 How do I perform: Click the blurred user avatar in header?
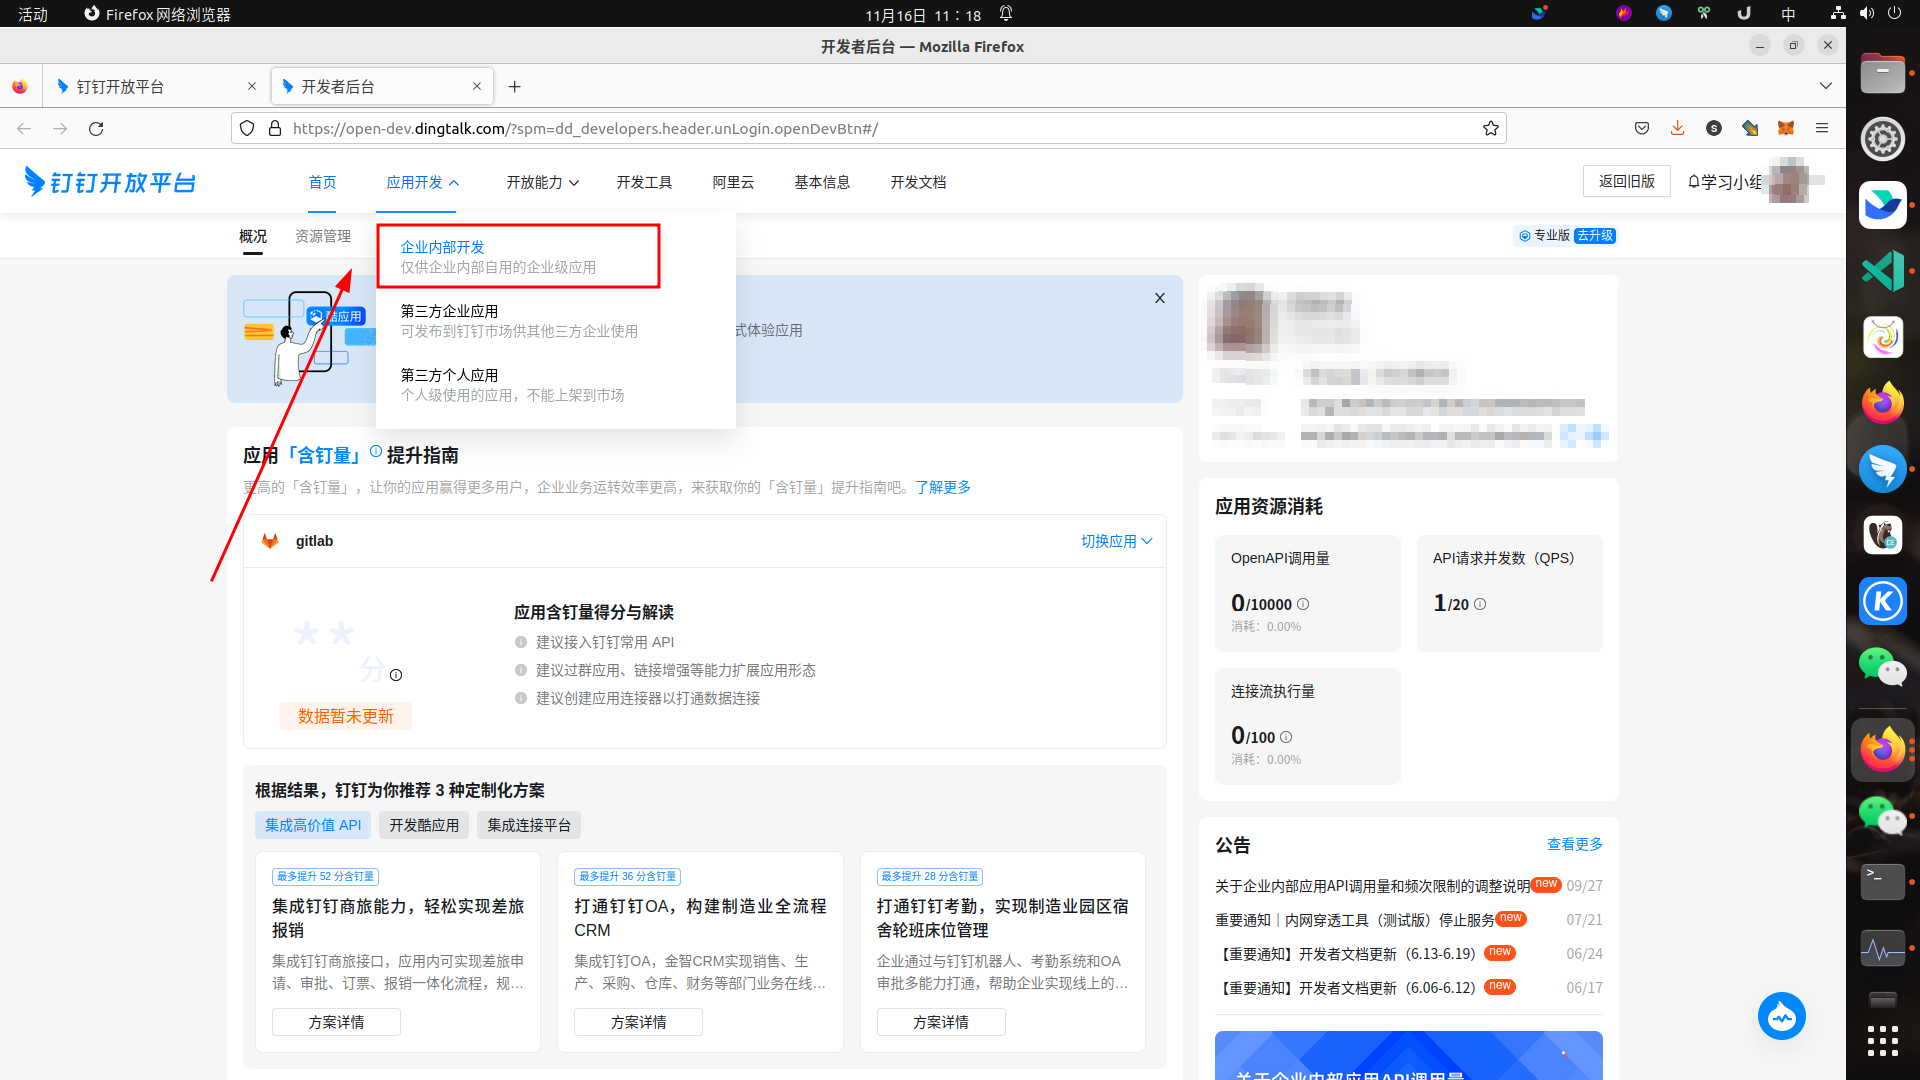point(1788,181)
